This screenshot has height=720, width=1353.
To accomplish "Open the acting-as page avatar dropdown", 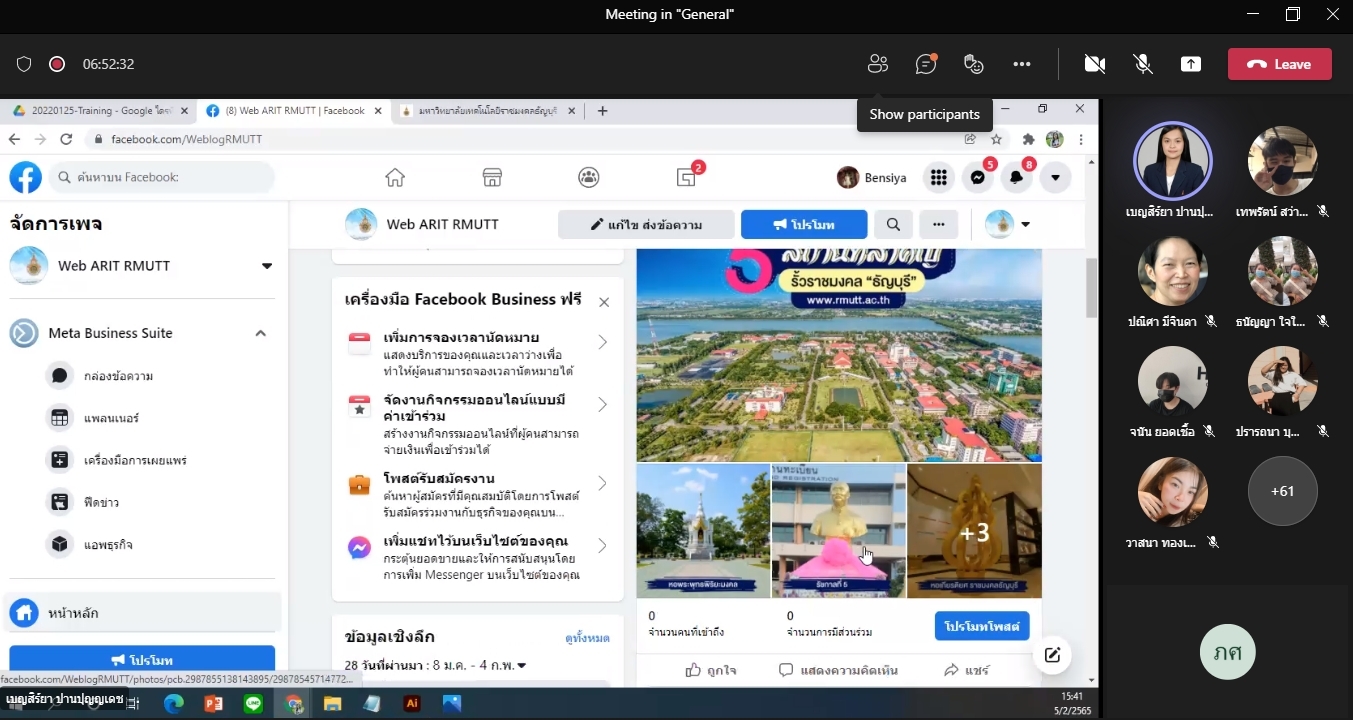I will pos(1007,225).
